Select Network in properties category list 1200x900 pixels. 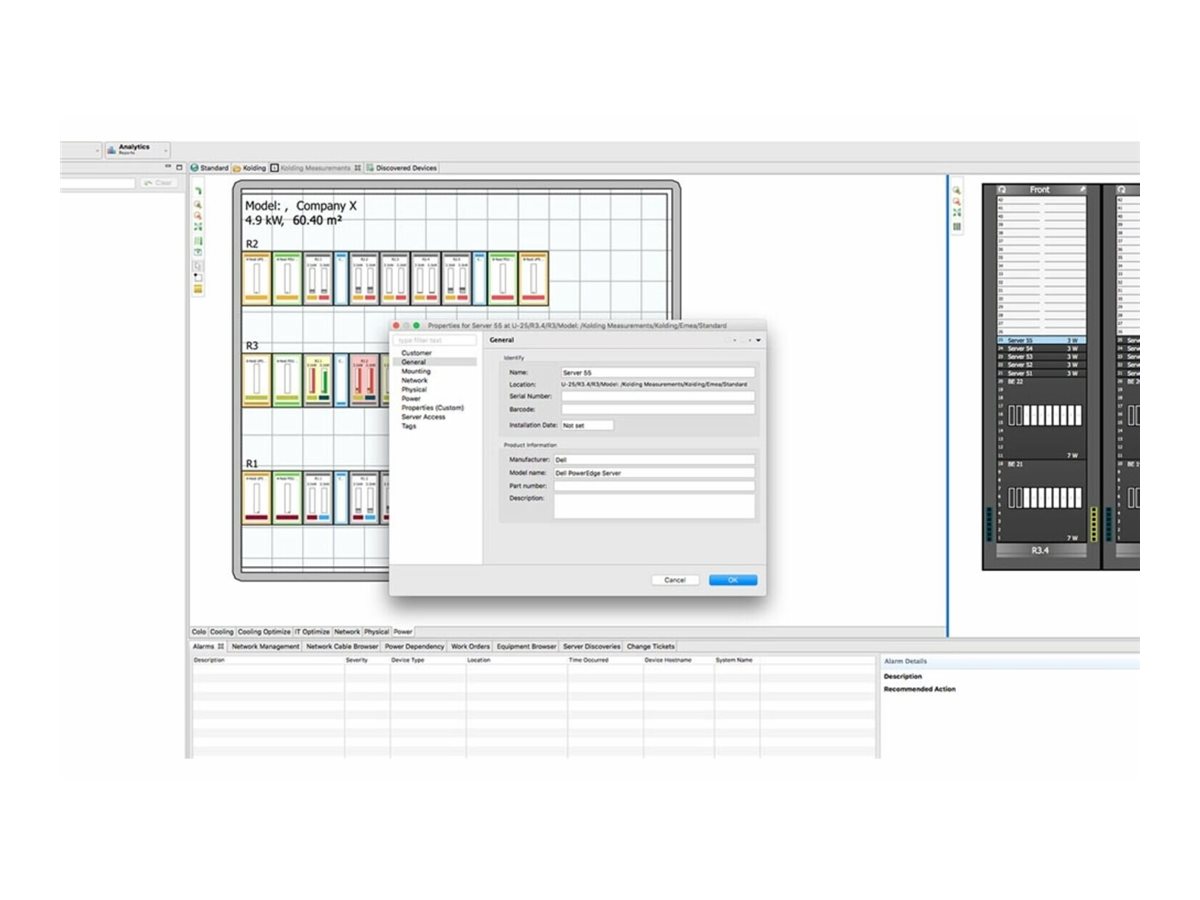click(414, 380)
